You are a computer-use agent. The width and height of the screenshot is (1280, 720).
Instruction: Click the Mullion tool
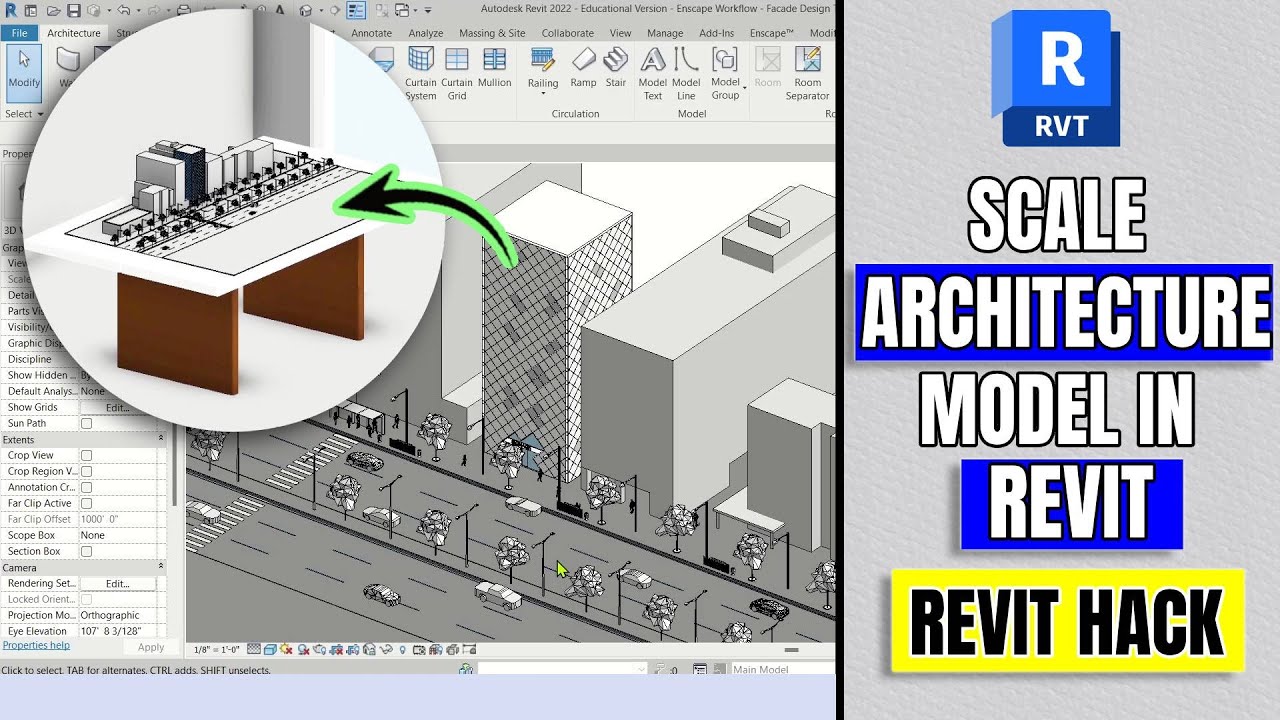[494, 67]
